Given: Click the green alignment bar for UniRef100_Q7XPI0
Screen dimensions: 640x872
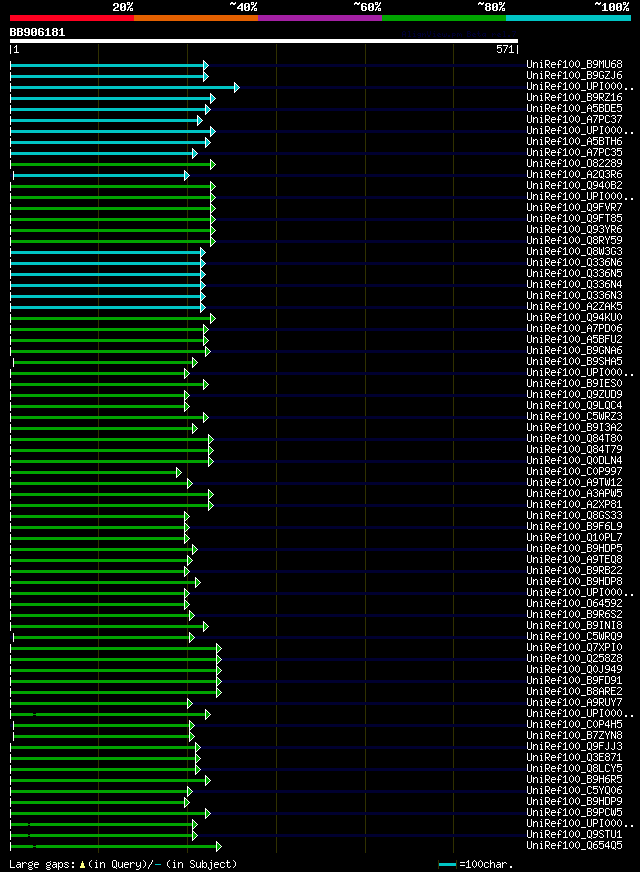Looking at the screenshot, I should [116, 648].
